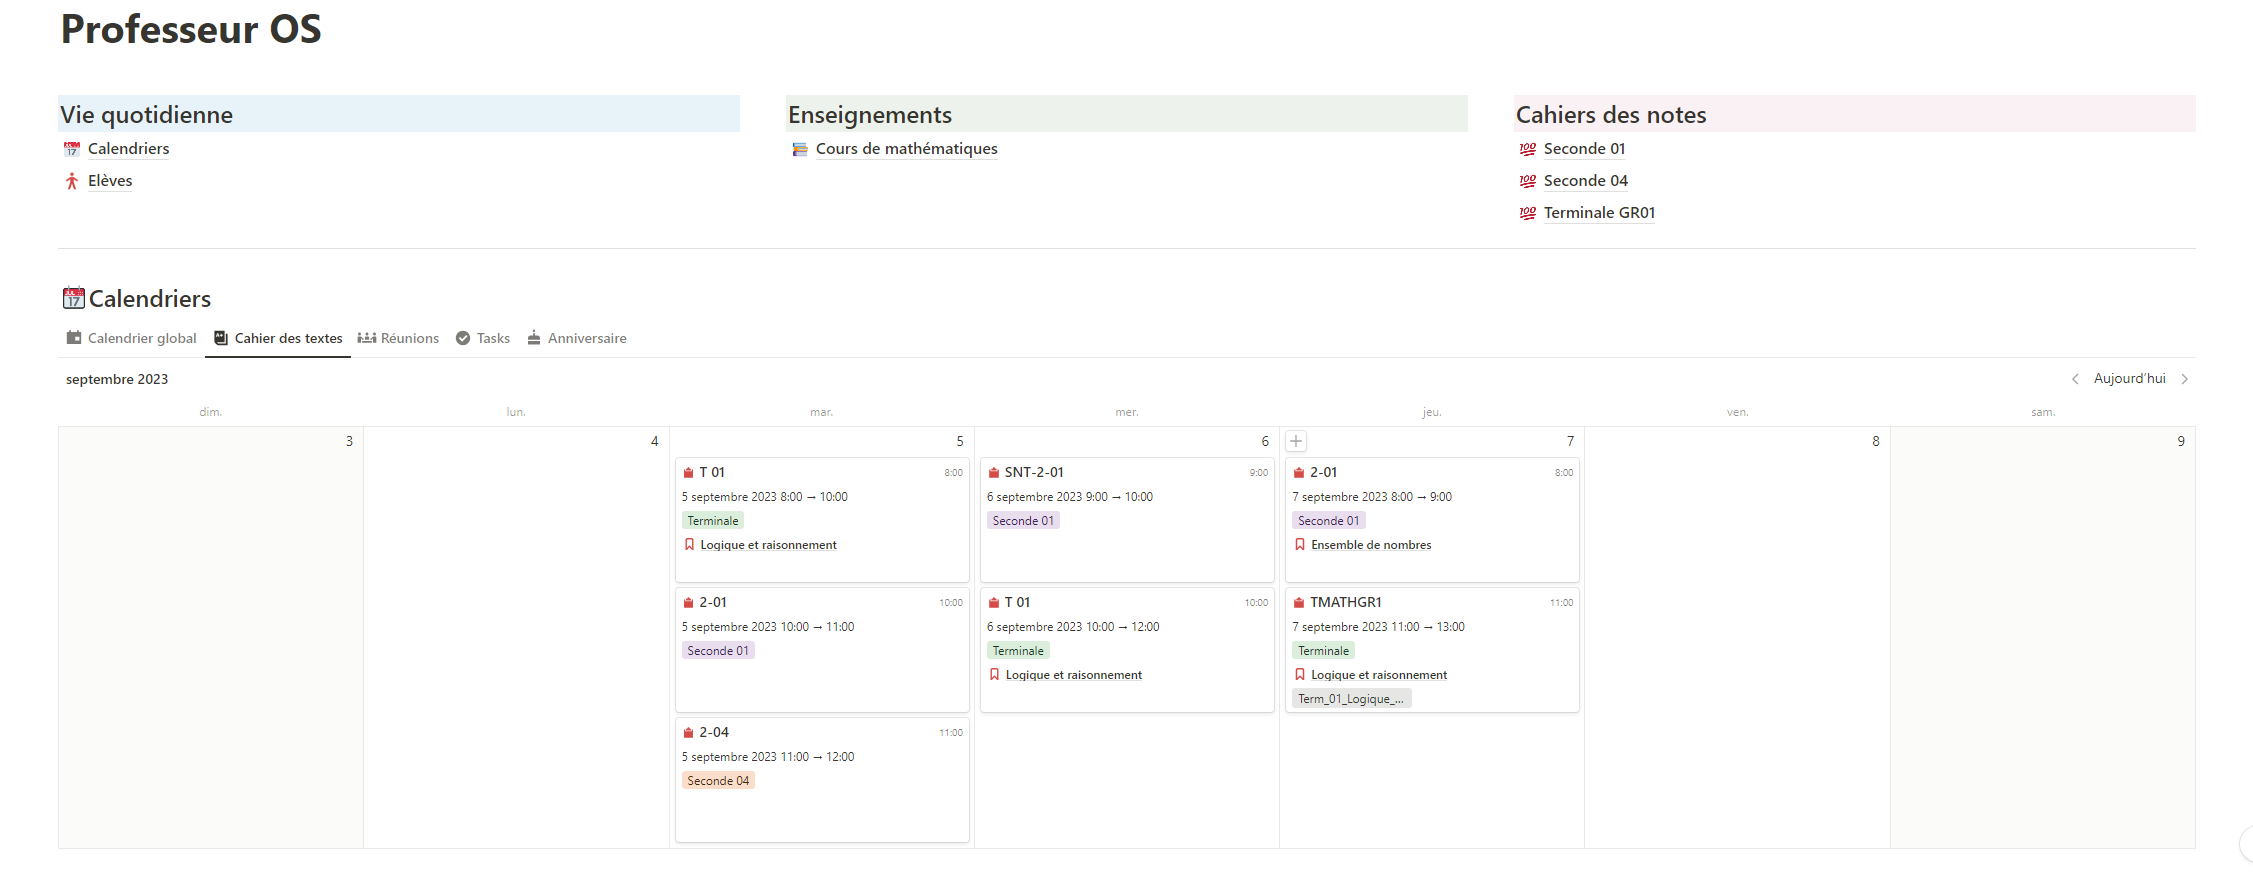
Task: Open the TMATHGR1 calendar entry
Action: click(x=1345, y=602)
